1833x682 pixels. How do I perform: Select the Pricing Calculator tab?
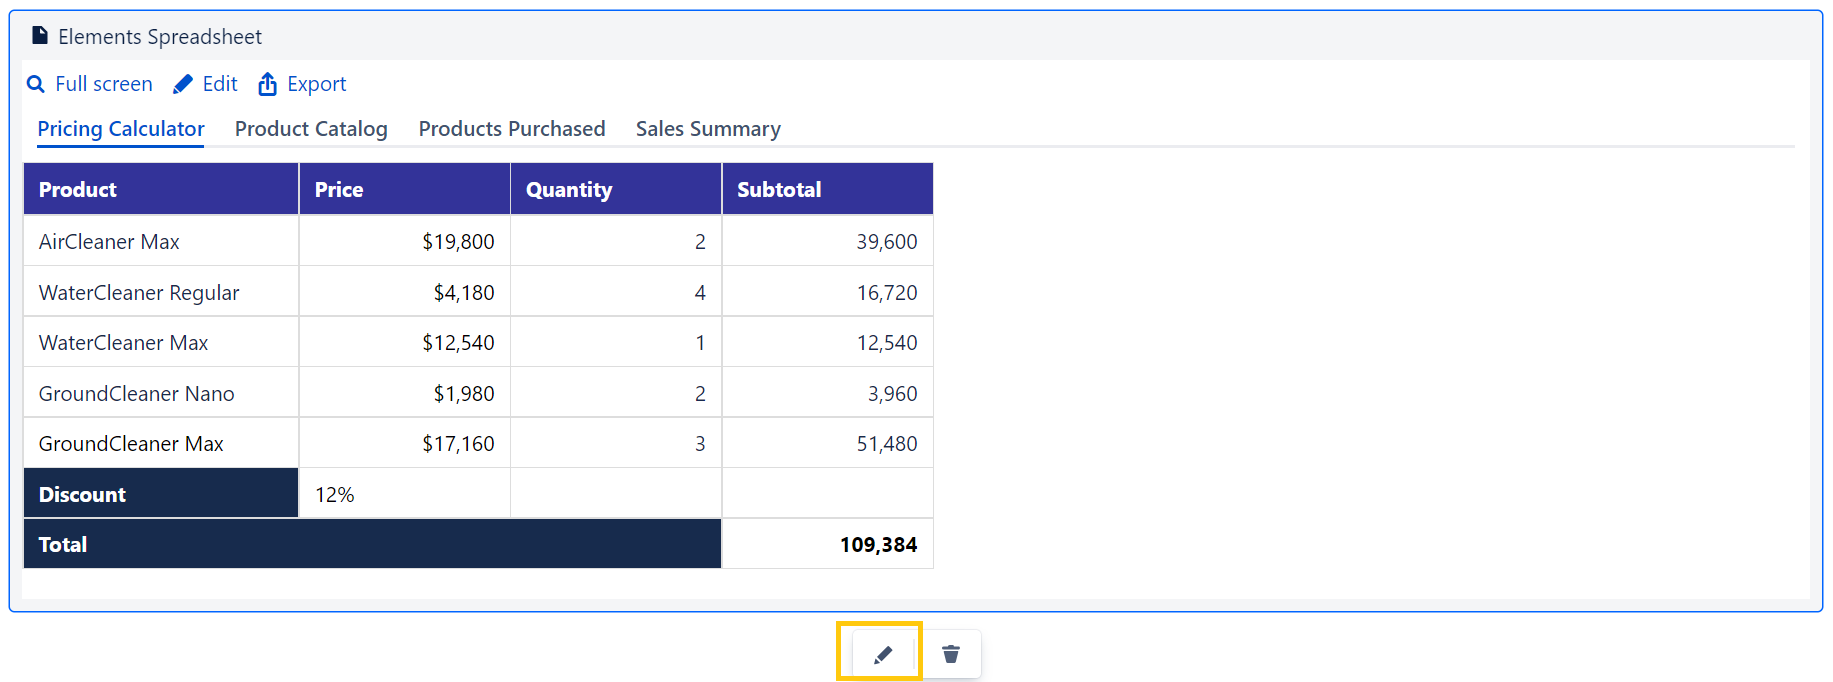[x=121, y=129]
